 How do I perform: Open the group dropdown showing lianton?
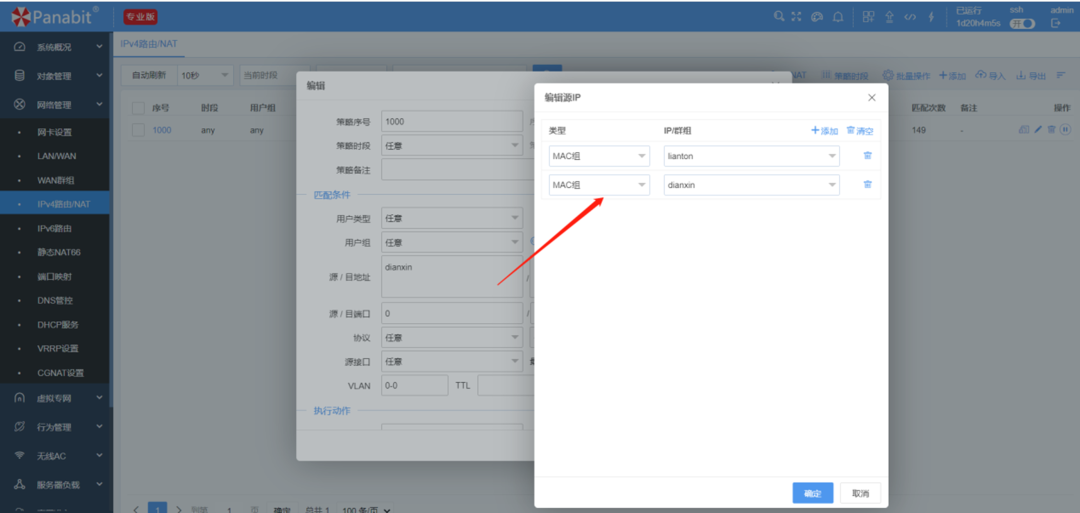point(751,156)
